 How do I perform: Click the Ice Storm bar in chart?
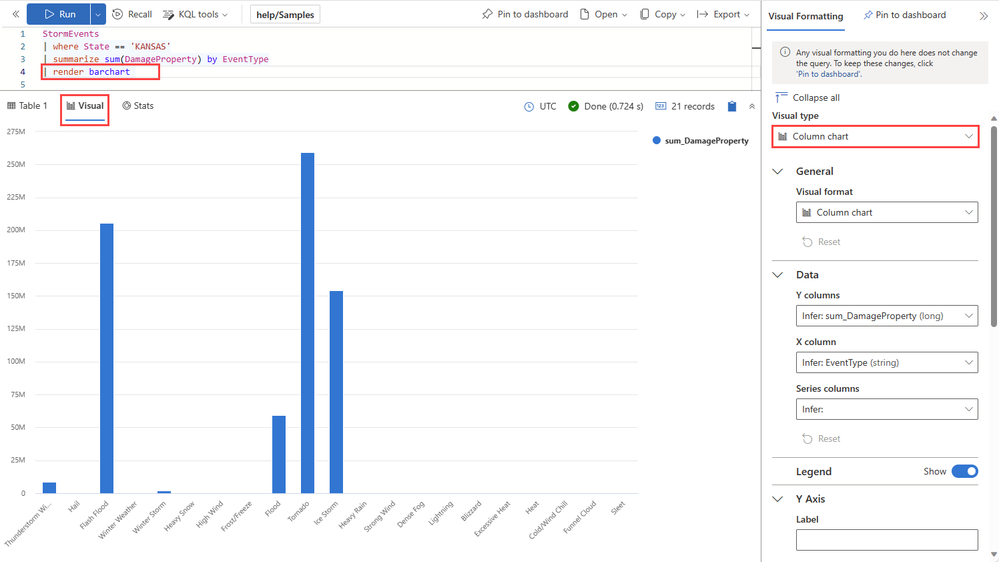tap(336, 393)
